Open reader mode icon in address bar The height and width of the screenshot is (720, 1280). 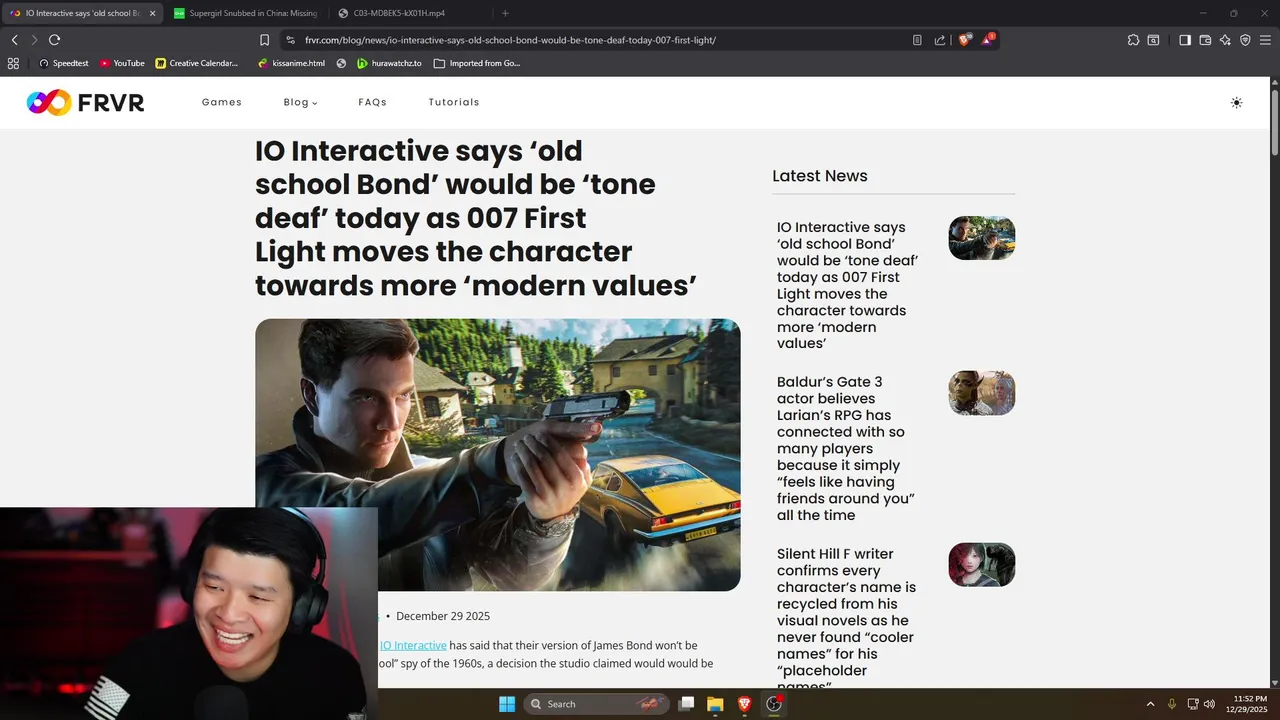[x=917, y=40]
